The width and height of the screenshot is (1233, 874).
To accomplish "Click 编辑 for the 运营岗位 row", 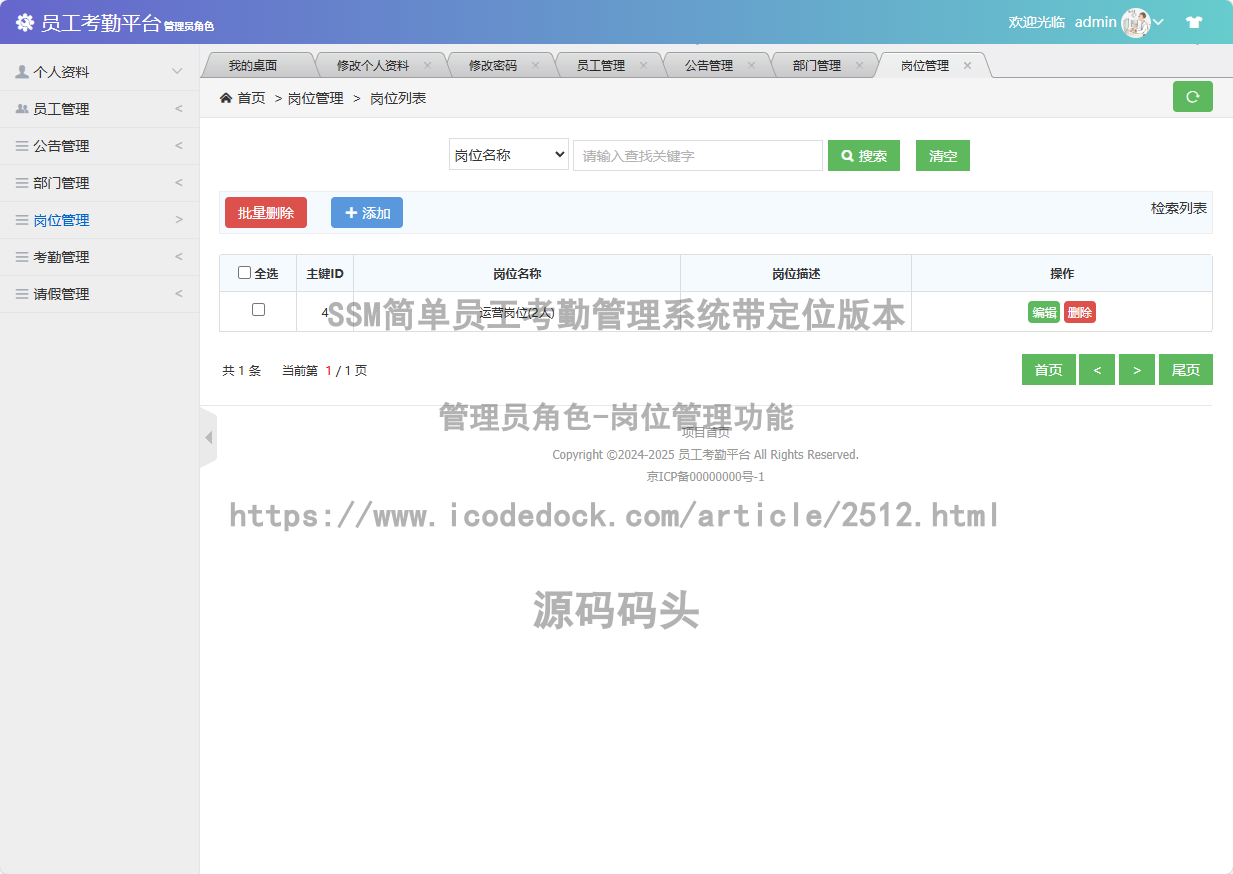I will 1044,312.
